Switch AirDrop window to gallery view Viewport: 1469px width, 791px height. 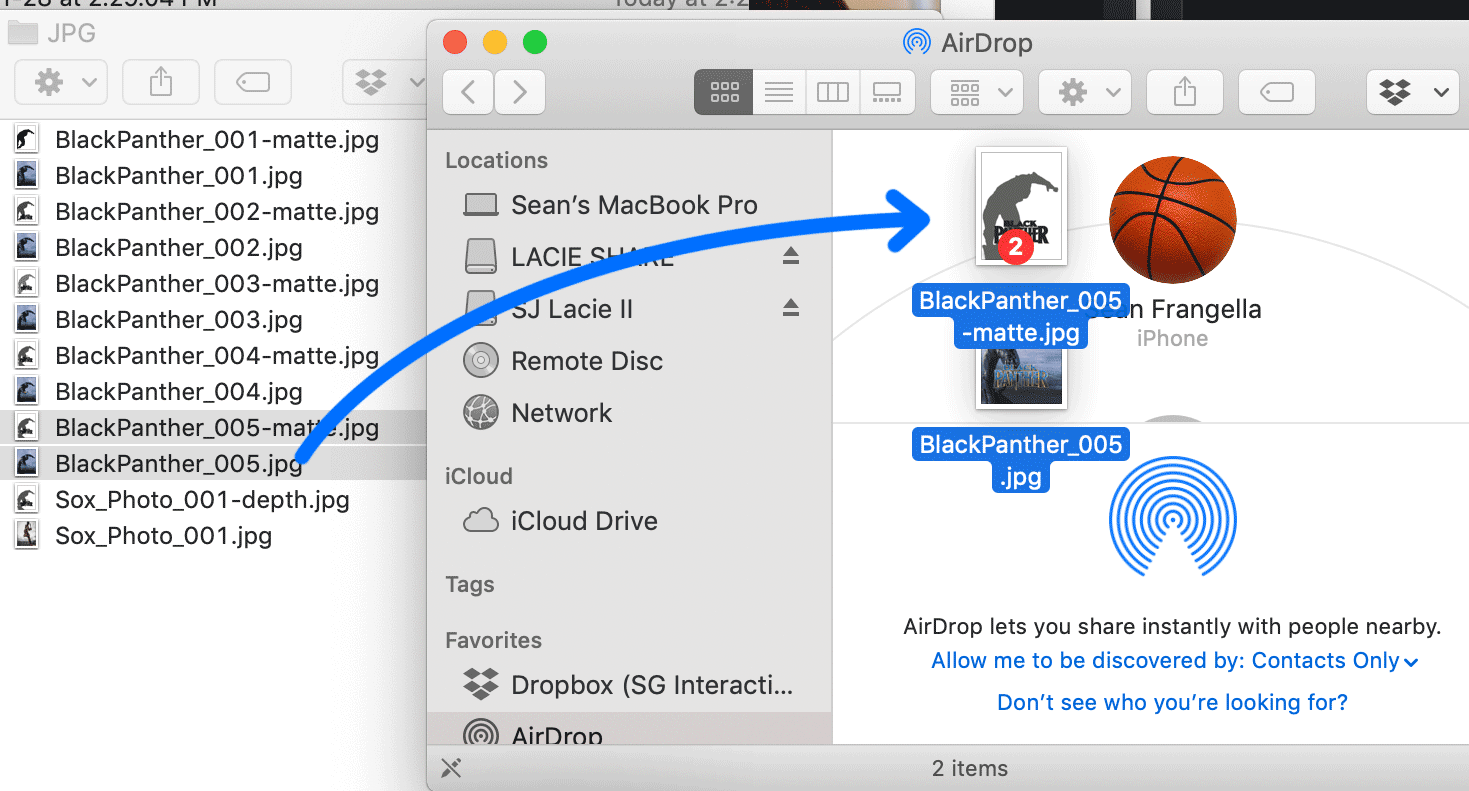click(887, 92)
